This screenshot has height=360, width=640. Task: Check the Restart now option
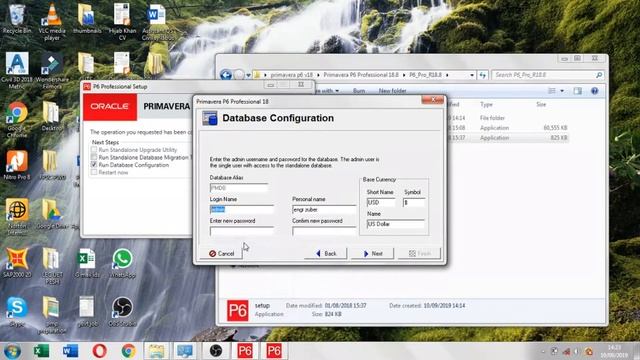pos(94,172)
